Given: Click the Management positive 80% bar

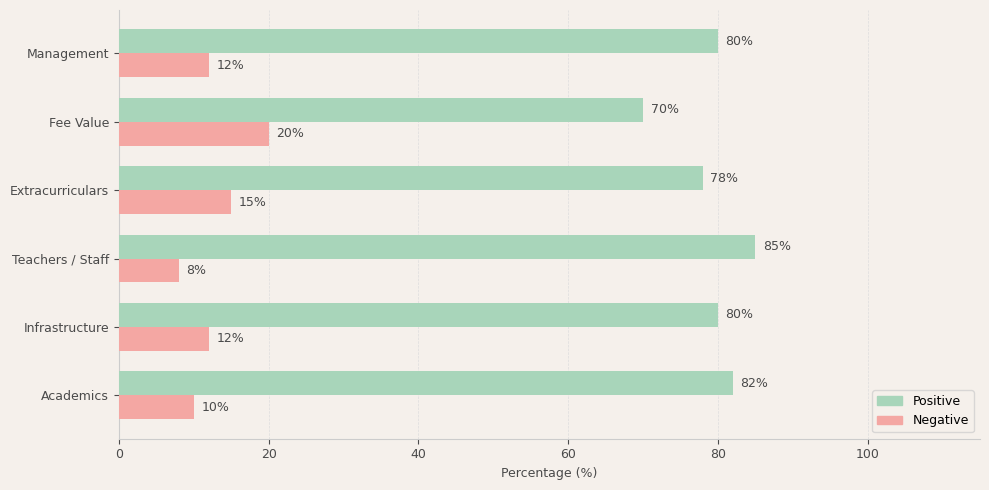Looking at the screenshot, I should pyautogui.click(x=418, y=41).
